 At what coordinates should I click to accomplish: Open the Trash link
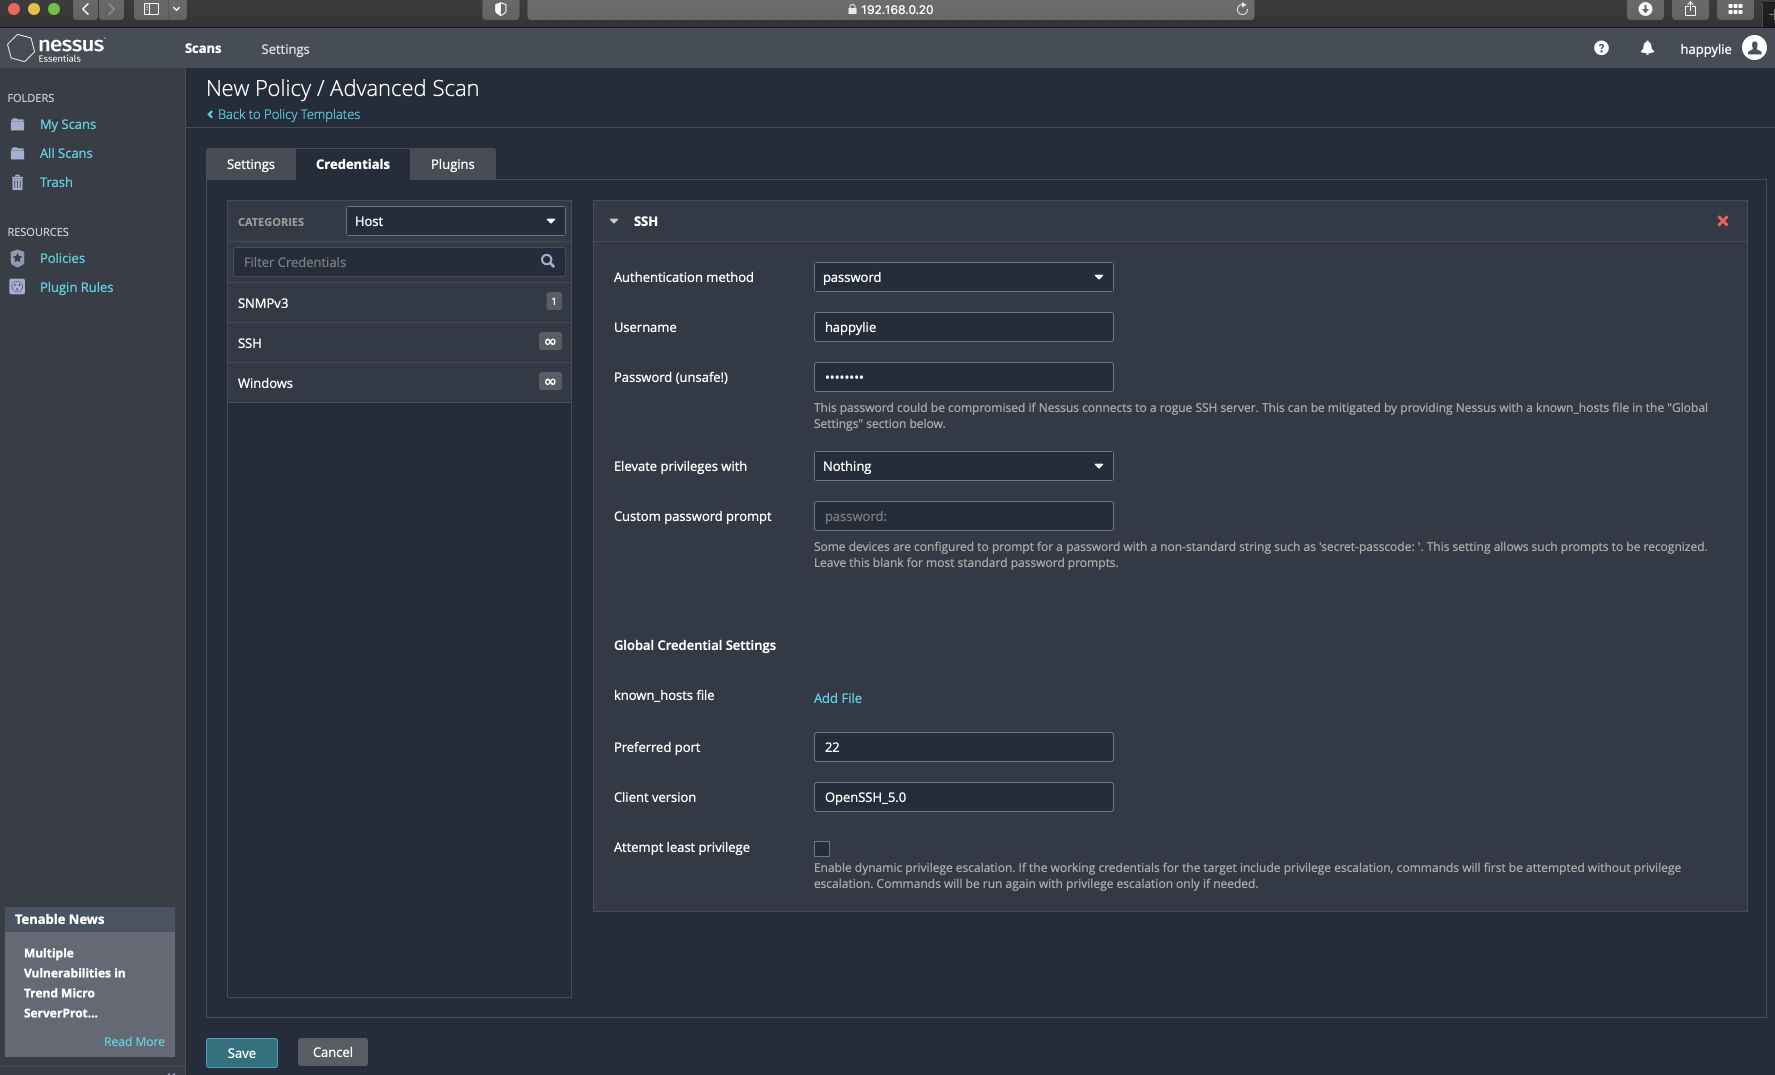[56, 182]
